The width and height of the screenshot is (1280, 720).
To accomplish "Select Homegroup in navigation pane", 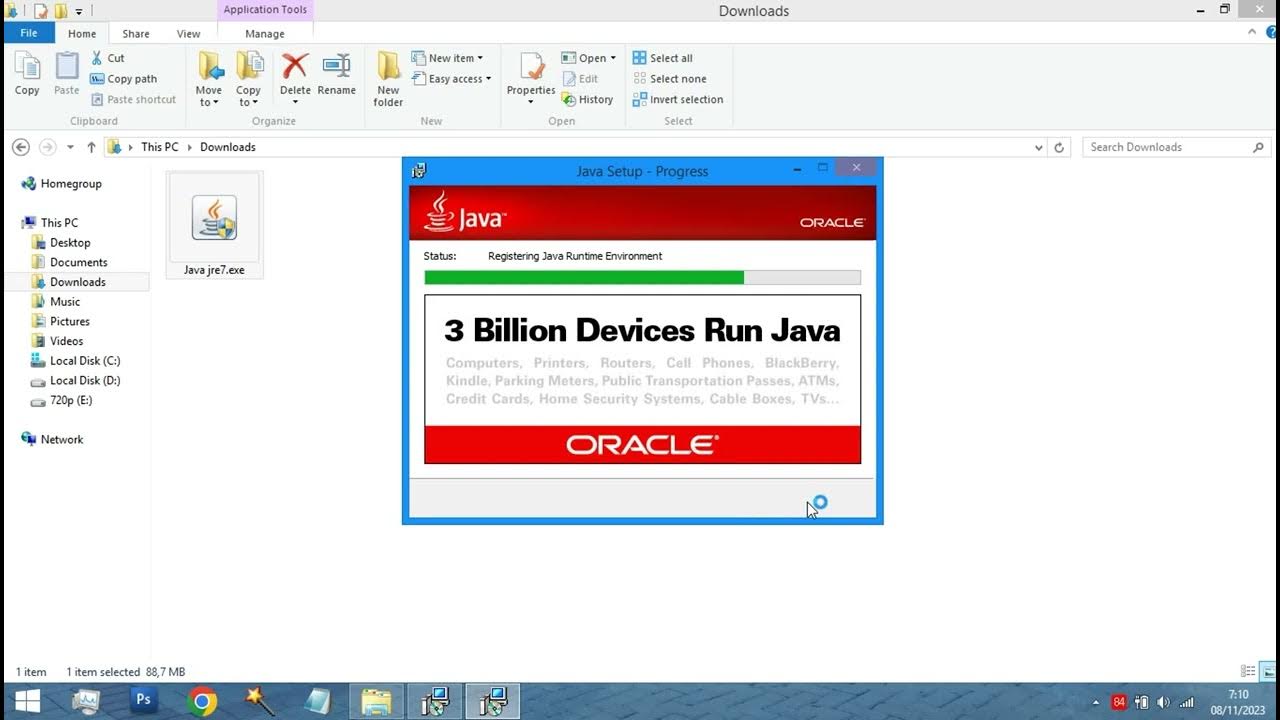I will (x=61, y=184).
